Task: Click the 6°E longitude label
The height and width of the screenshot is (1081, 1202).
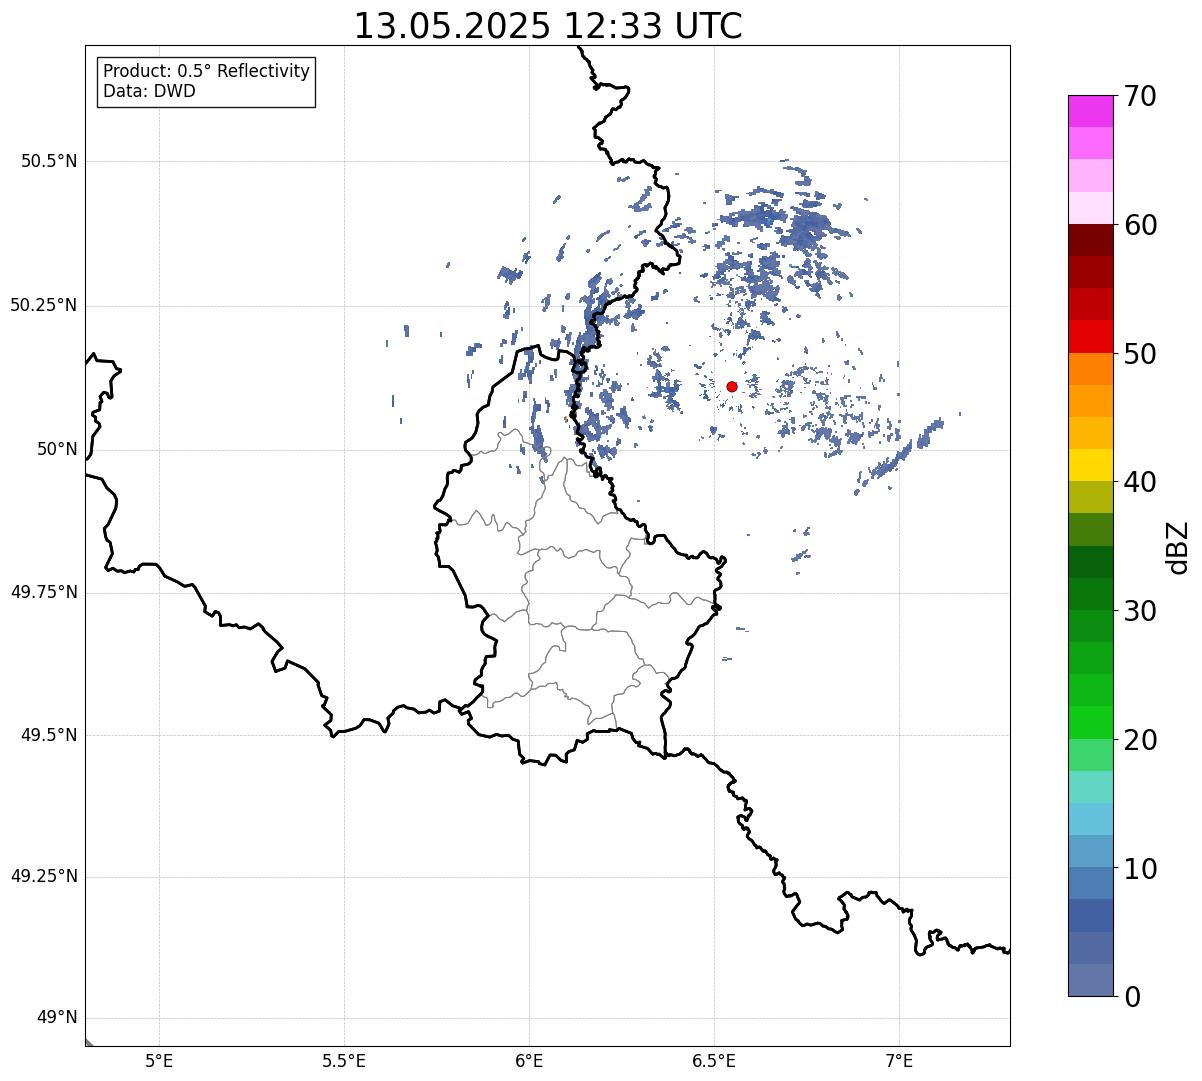Action: click(x=529, y=1060)
